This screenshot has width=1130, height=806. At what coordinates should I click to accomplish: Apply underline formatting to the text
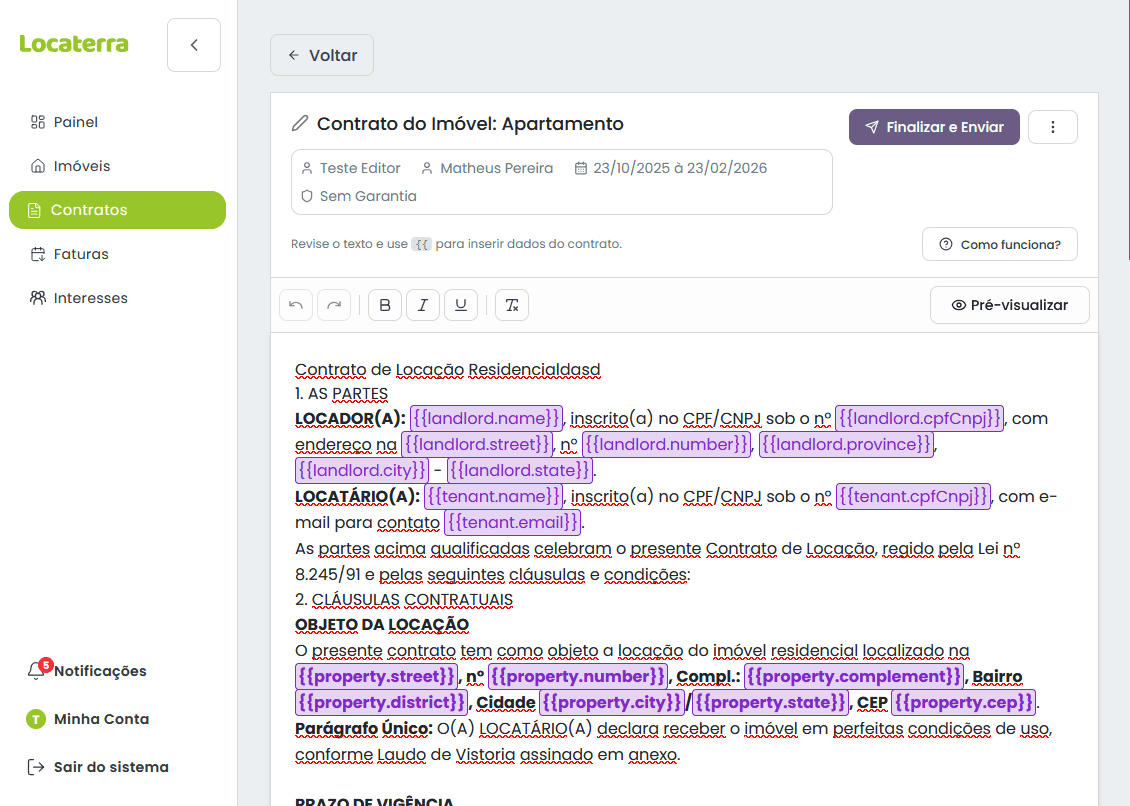click(x=460, y=305)
